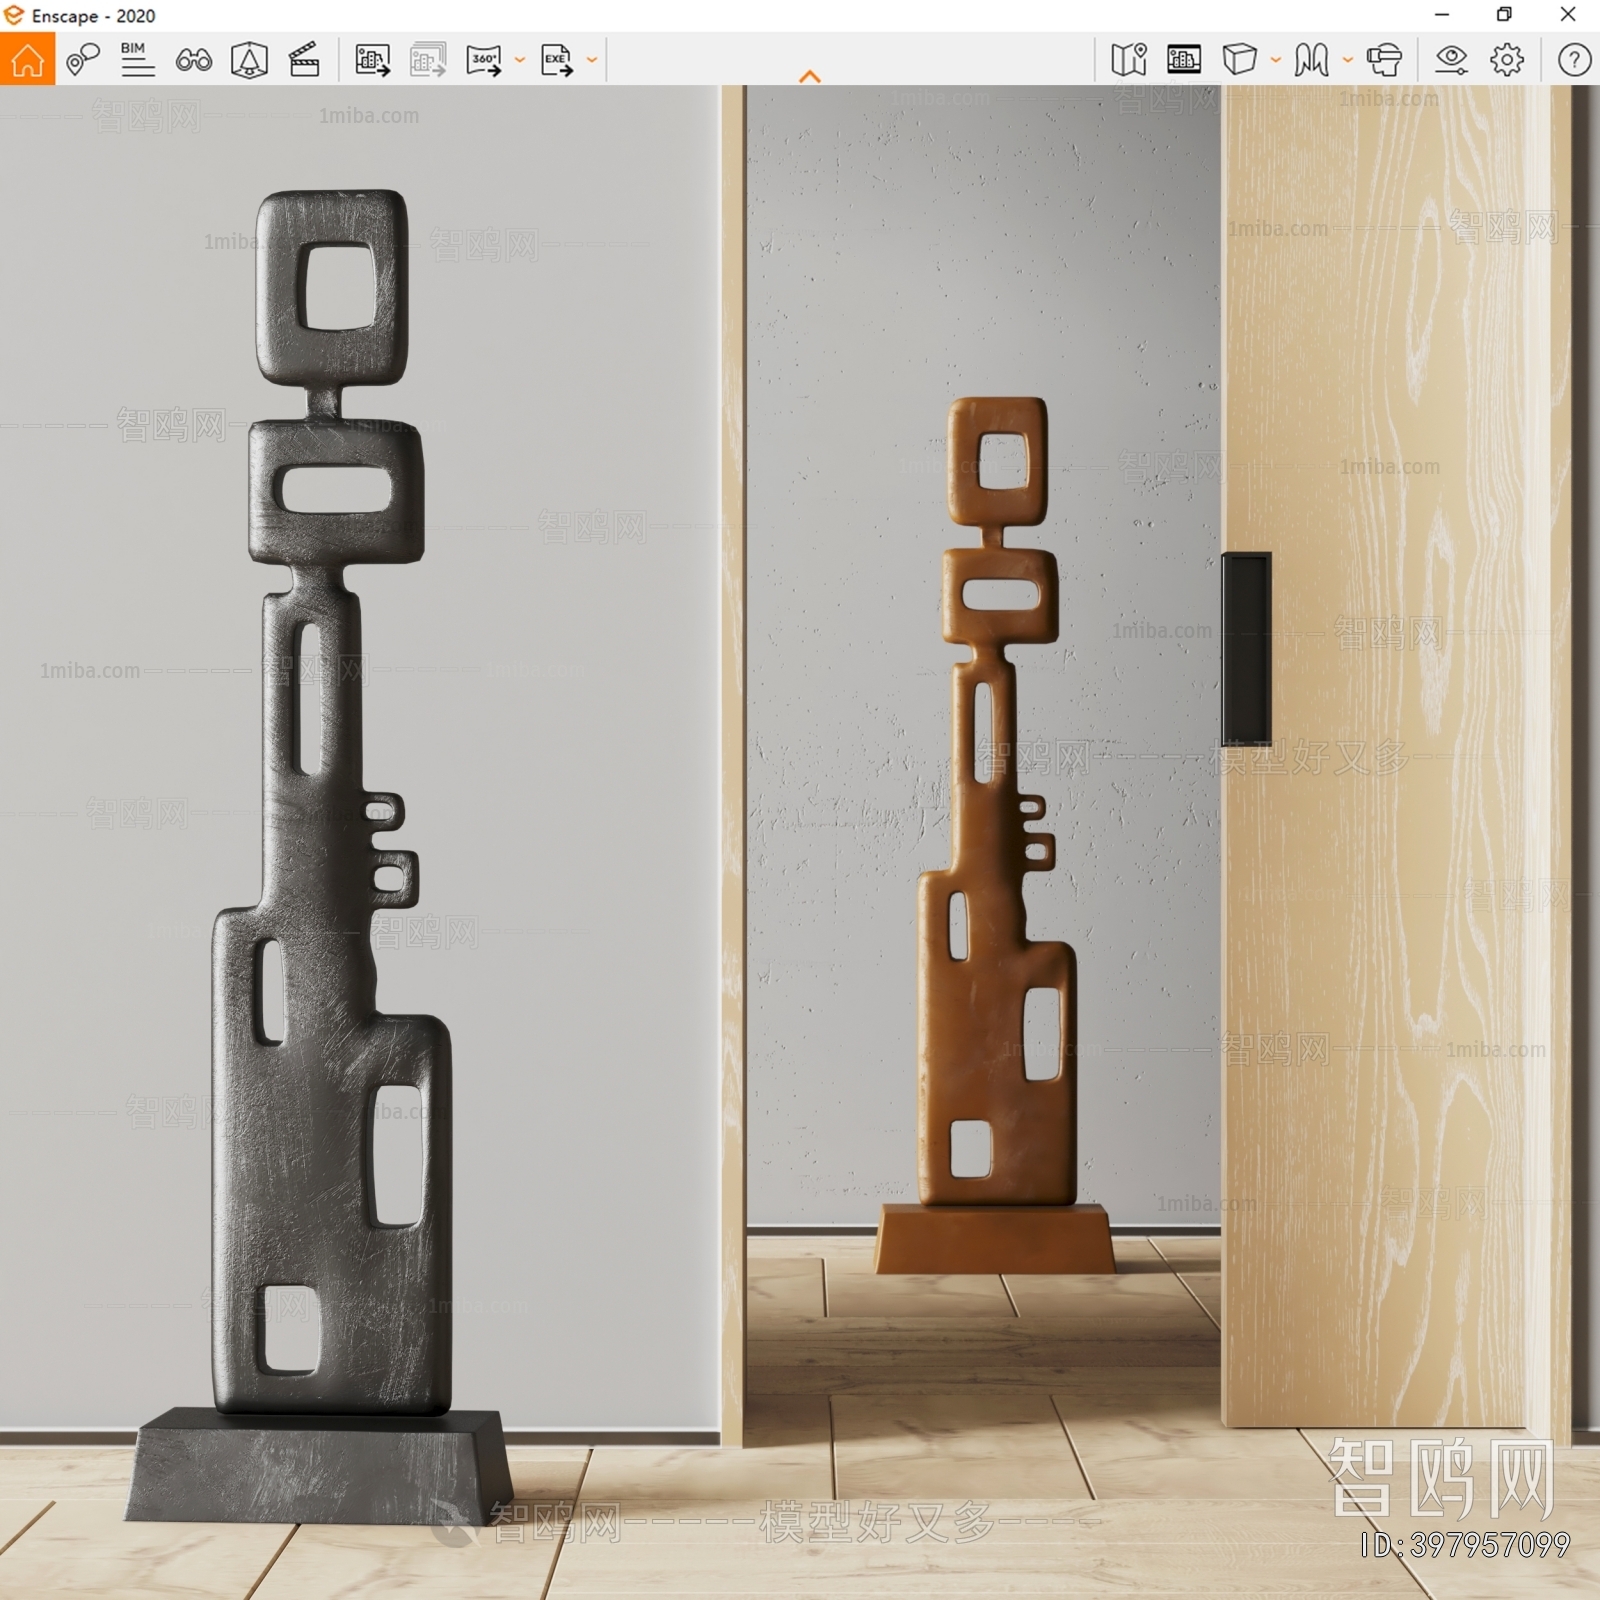Minimize the Enscape window
The width and height of the screenshot is (1600, 1600).
(1442, 15)
